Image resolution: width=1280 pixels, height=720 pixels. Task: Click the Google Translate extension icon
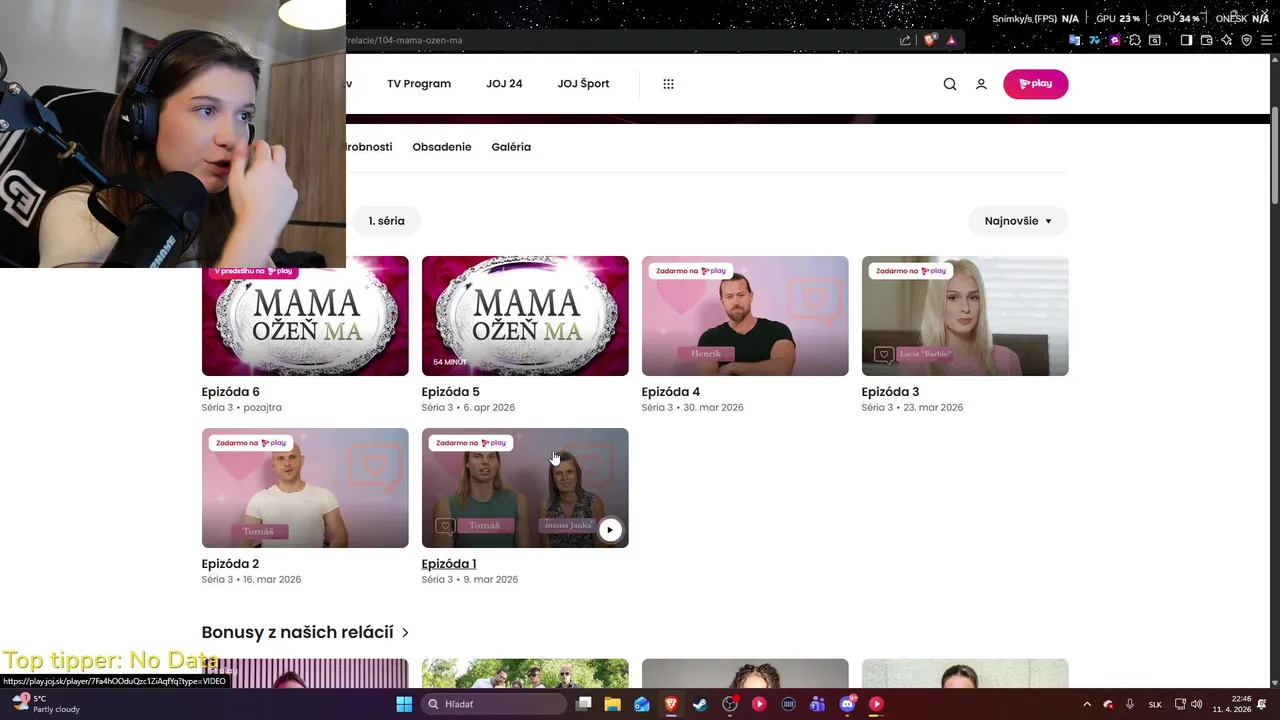point(1075,40)
